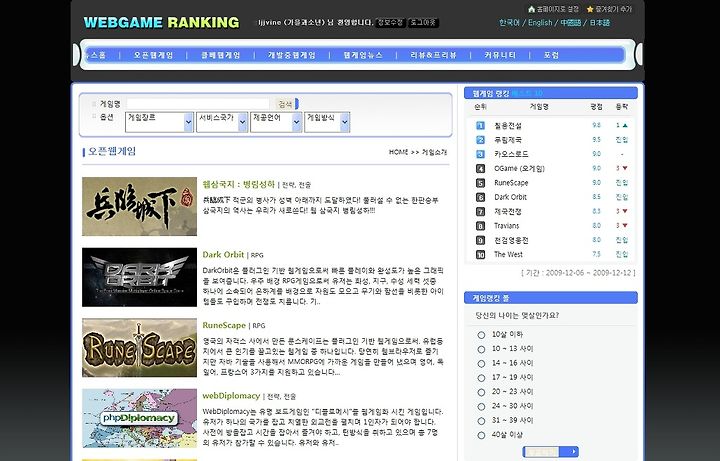This screenshot has height=461, width=720.
Task: Click the red down arrow in OGame row
Action: [625, 168]
